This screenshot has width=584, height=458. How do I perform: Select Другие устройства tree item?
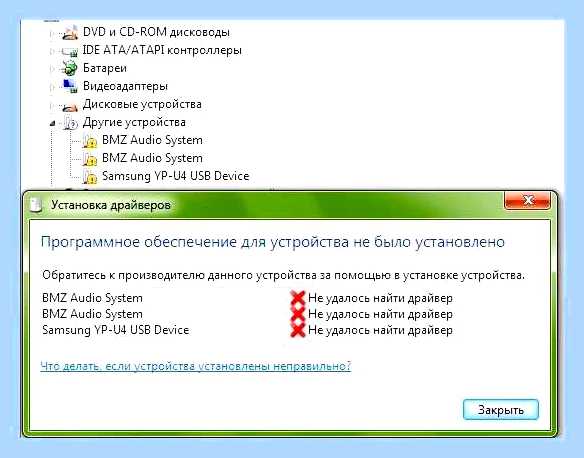(x=134, y=122)
